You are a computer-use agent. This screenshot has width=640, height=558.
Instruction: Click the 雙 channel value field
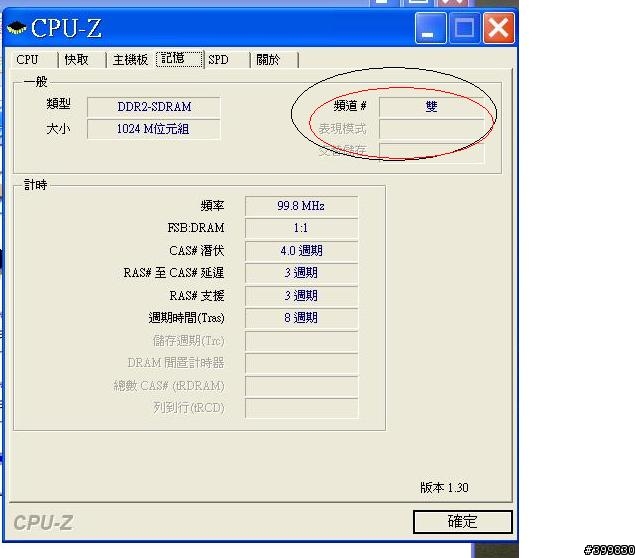tap(431, 107)
